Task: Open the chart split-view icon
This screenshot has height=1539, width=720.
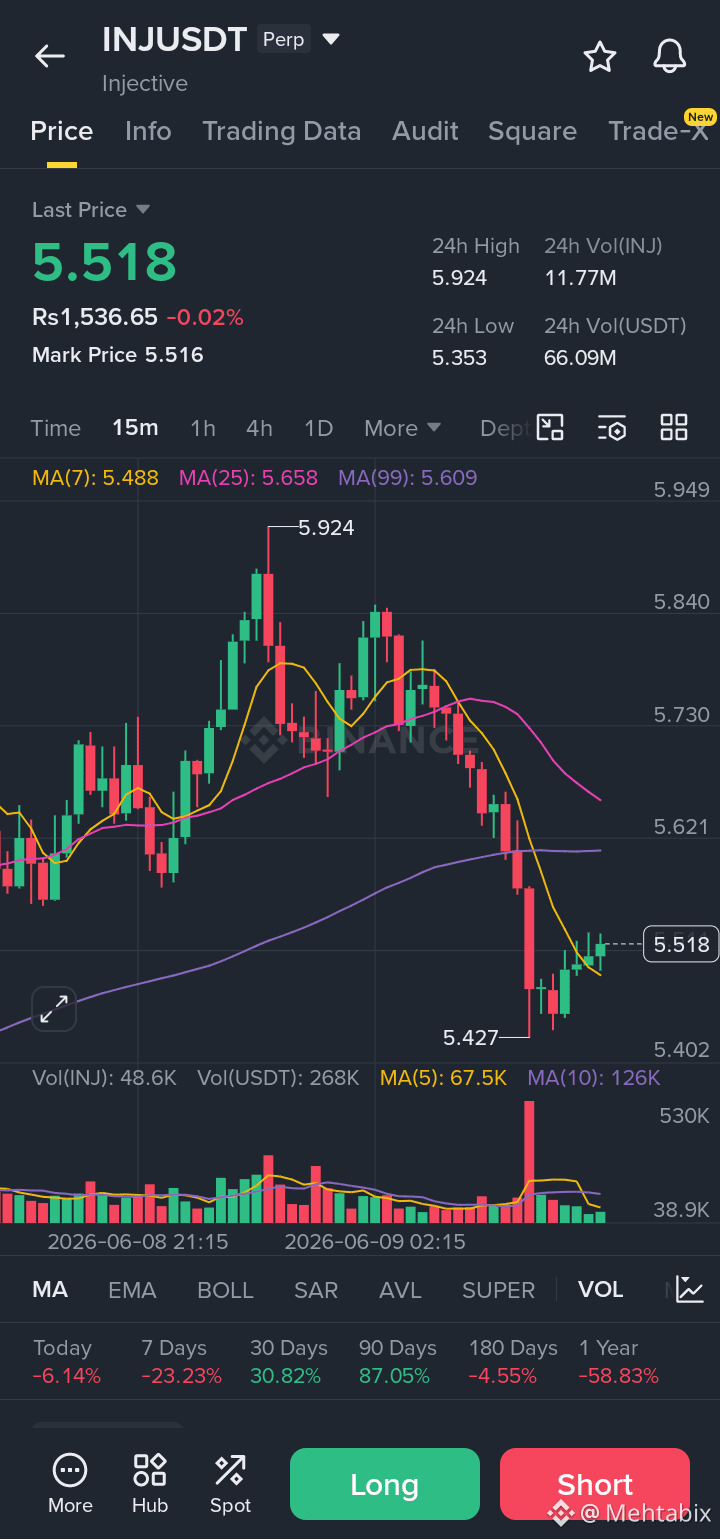Action: tap(550, 428)
